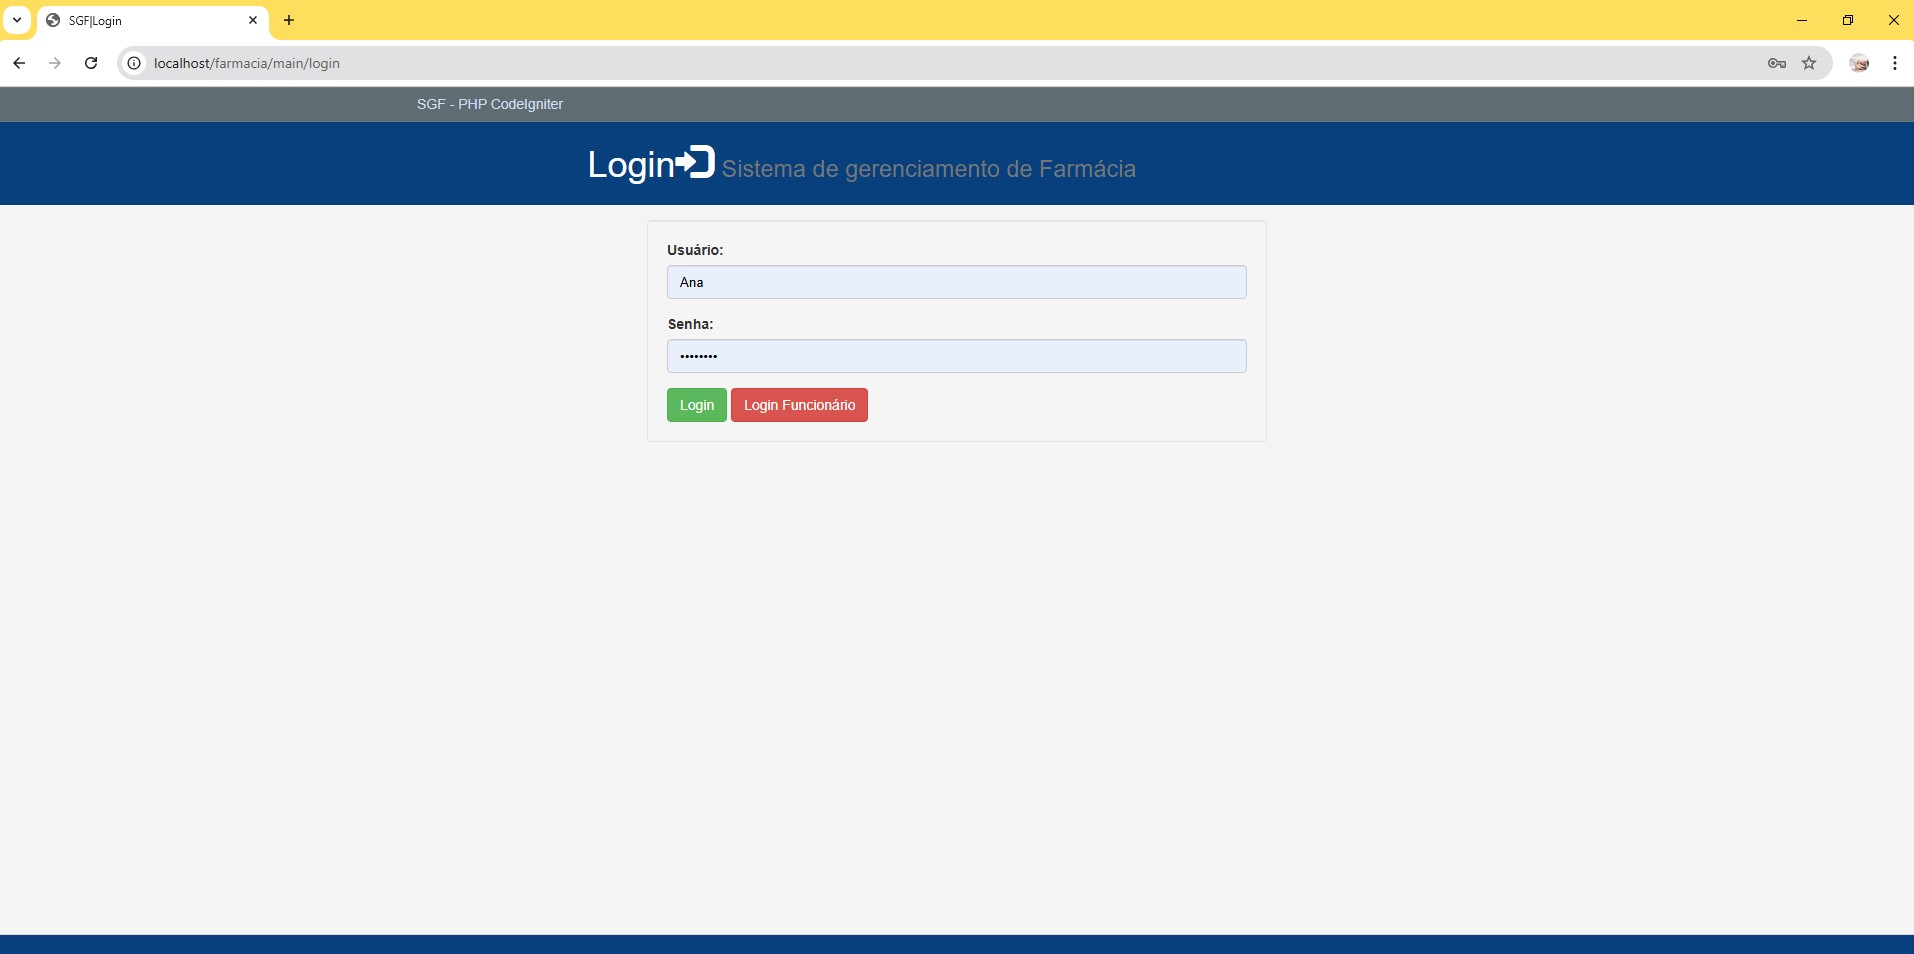Open the saved passwords key icon
The image size is (1914, 954).
click(1776, 63)
